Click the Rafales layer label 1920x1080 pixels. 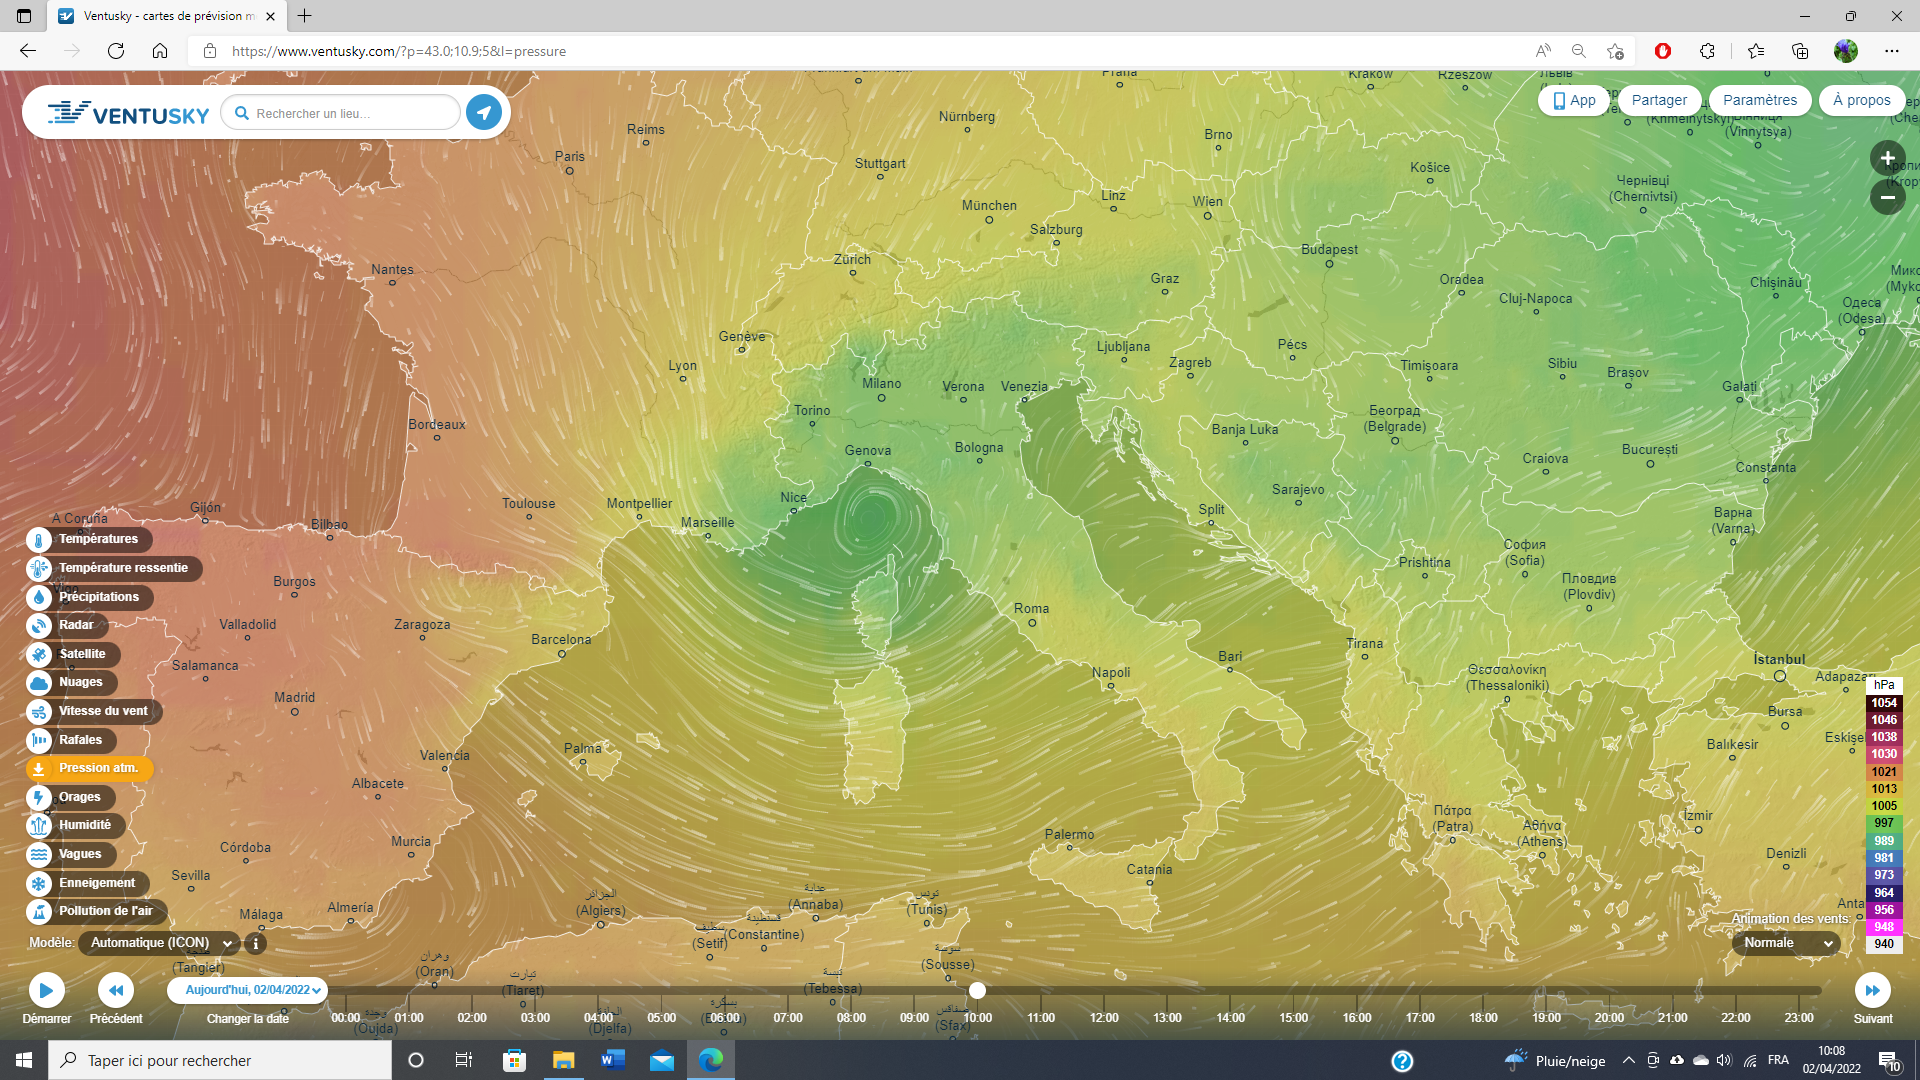80,740
